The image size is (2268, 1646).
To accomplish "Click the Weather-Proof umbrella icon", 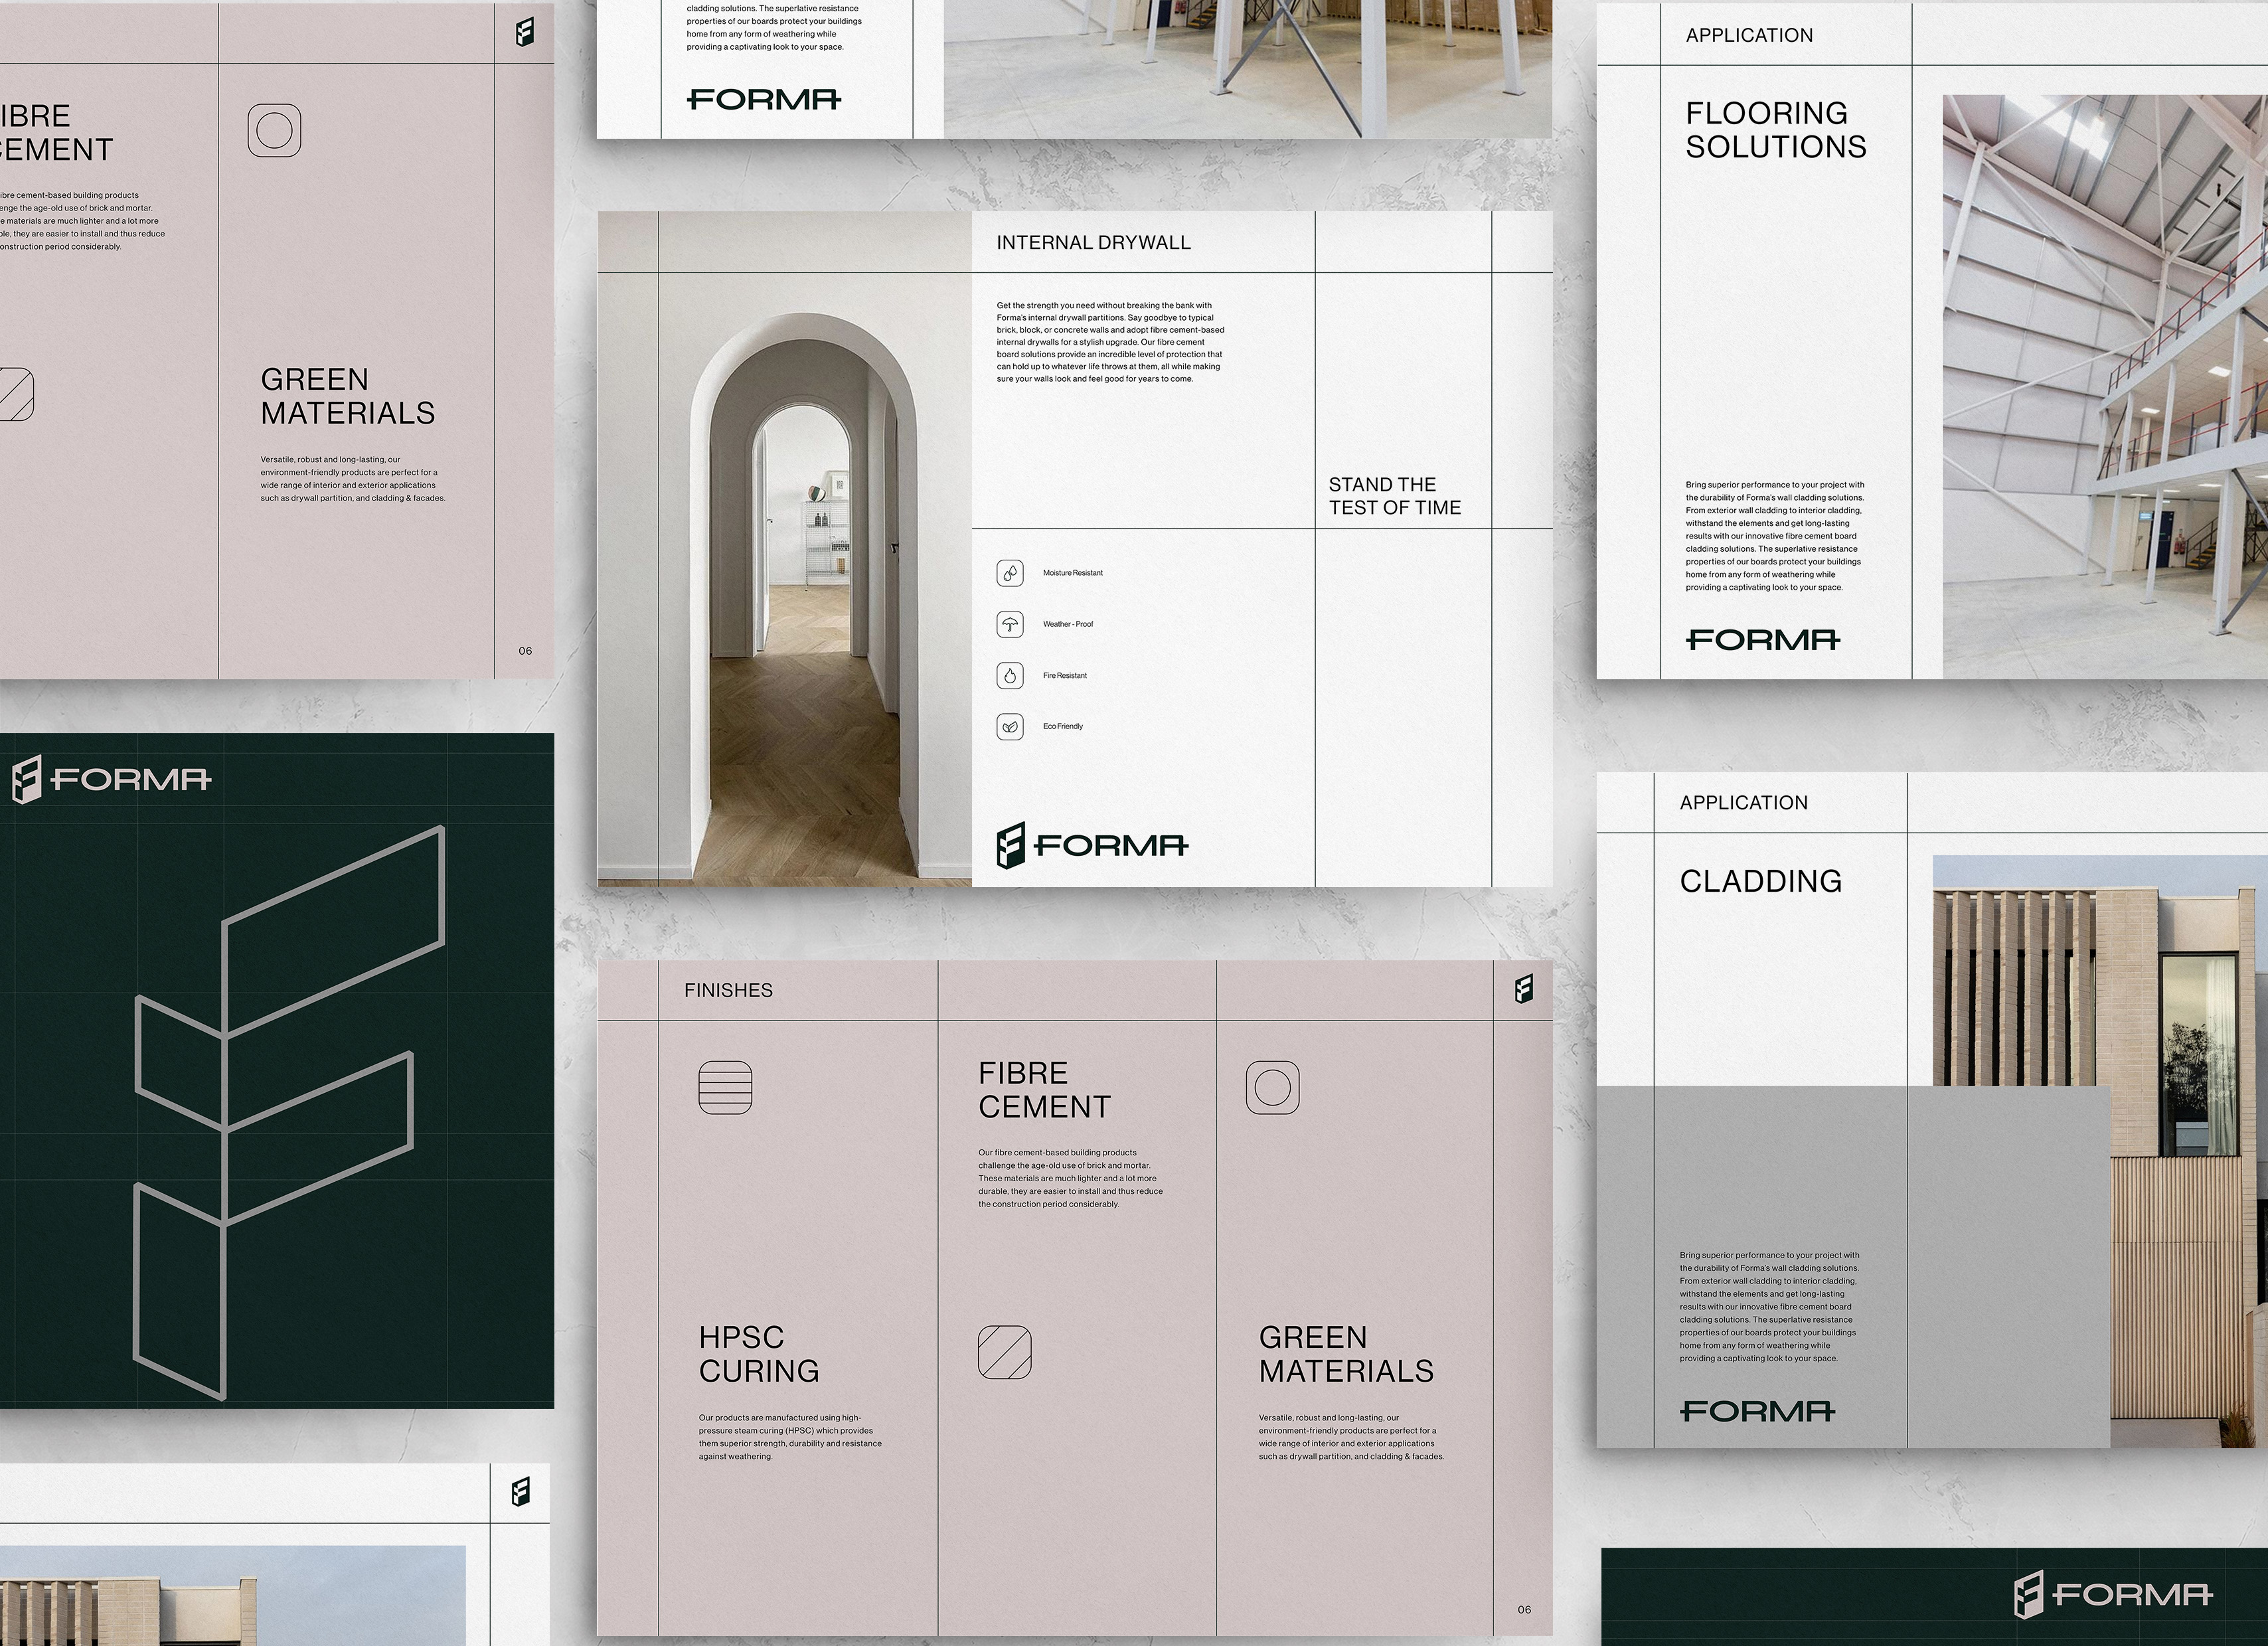I will 1010,624.
